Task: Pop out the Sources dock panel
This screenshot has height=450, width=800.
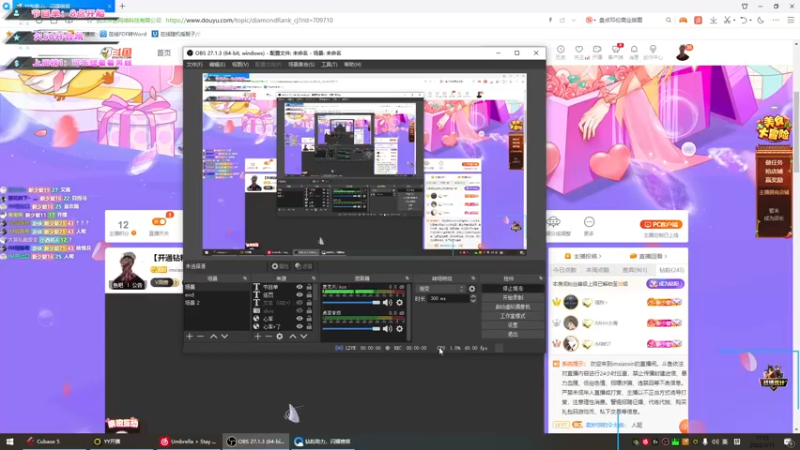Action: point(313,279)
